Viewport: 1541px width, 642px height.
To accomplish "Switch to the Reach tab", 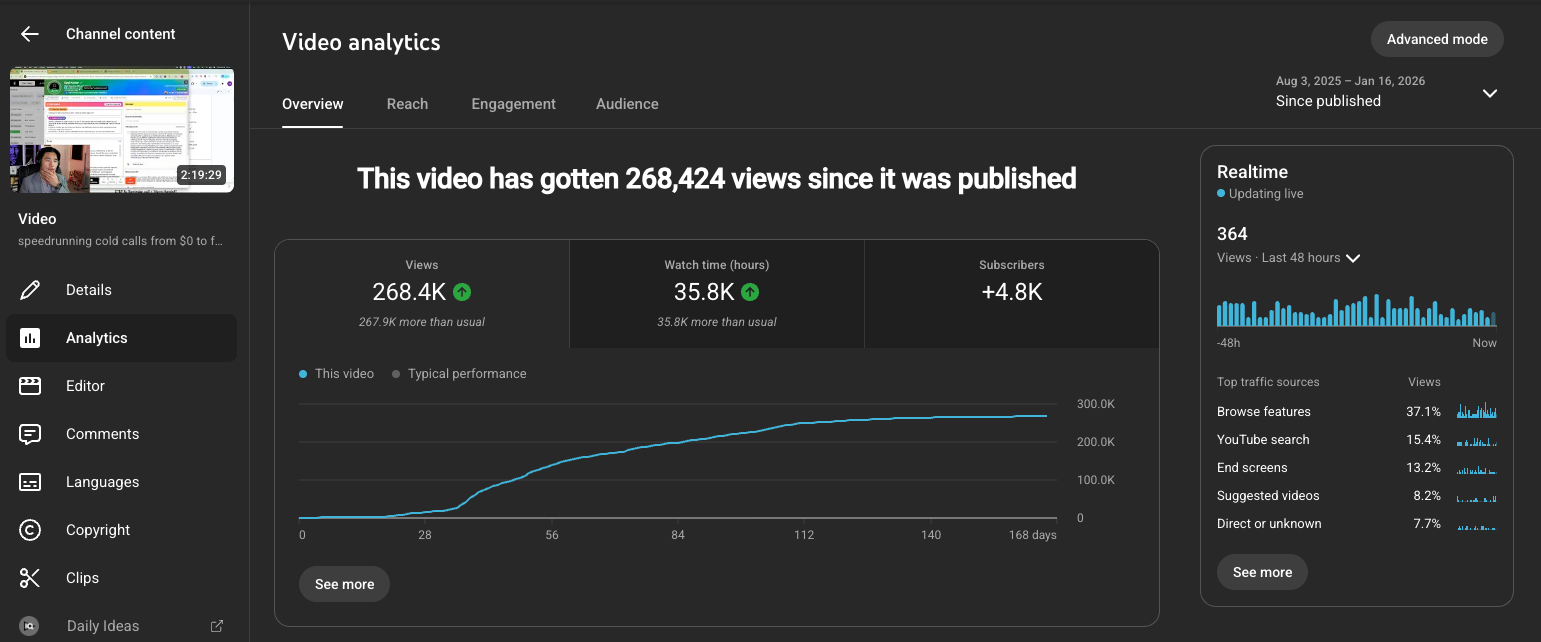I will coord(407,104).
